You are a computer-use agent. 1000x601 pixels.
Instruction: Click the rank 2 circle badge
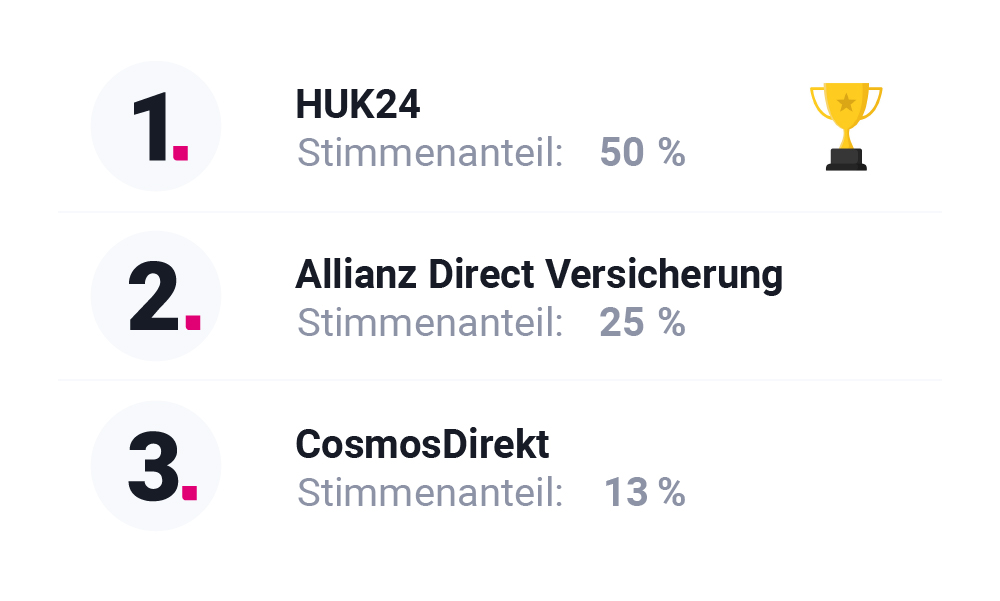pyautogui.click(x=156, y=296)
